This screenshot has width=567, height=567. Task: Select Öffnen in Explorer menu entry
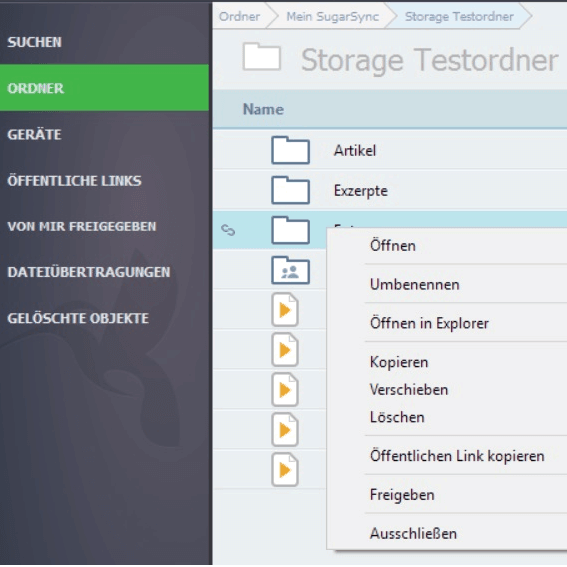429,323
